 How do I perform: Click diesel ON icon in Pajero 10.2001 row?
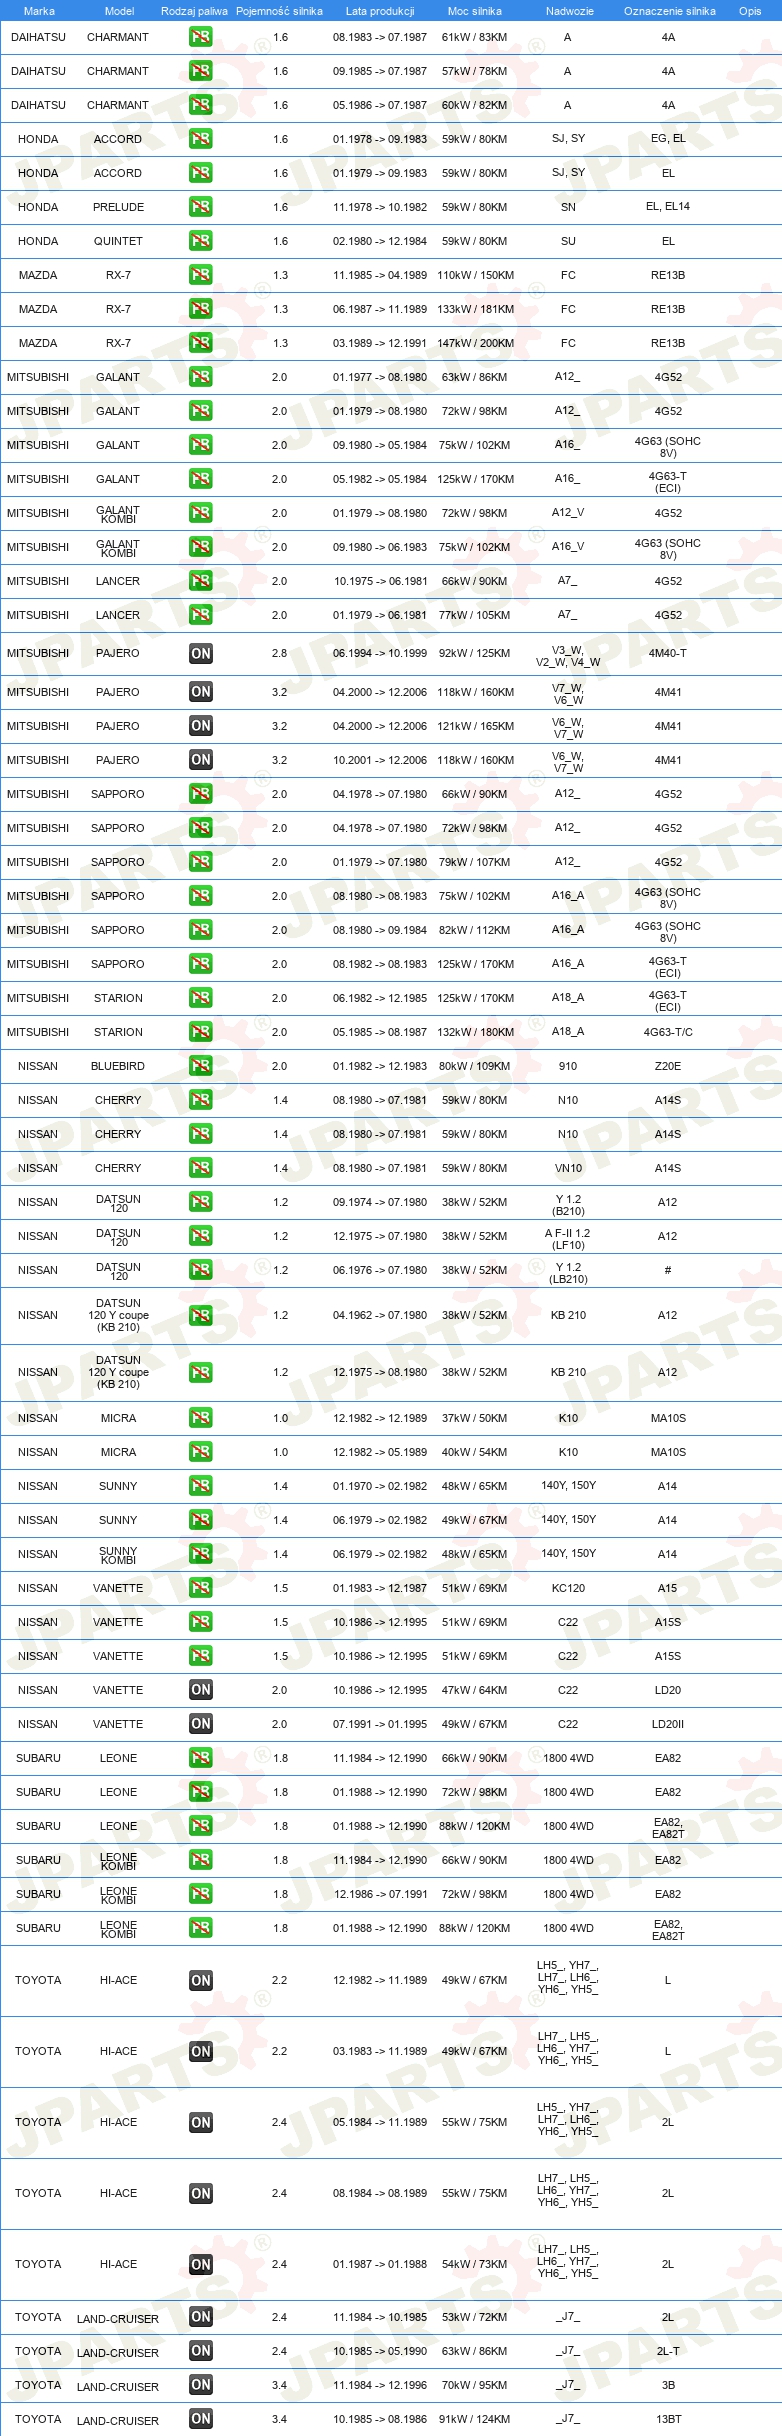[x=201, y=760]
